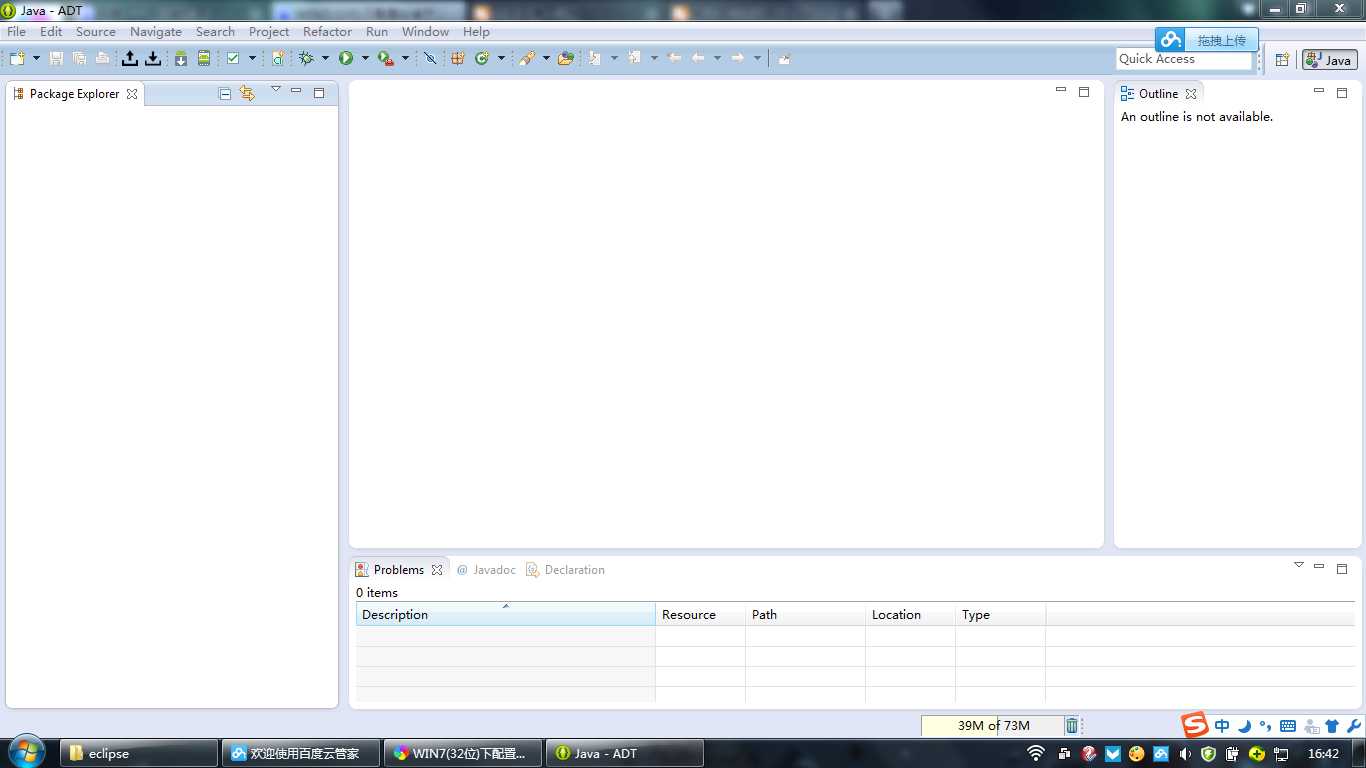
Task: Toggle Link with Editor in Package Explorer
Action: [x=247, y=93]
